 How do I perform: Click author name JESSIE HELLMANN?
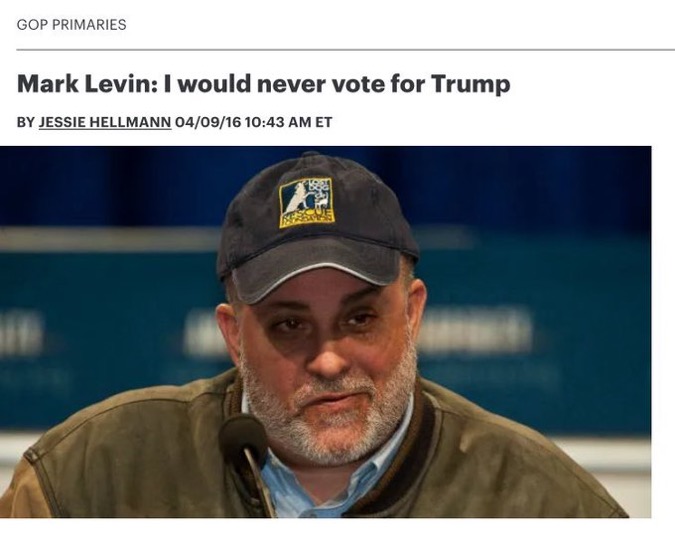(x=104, y=122)
